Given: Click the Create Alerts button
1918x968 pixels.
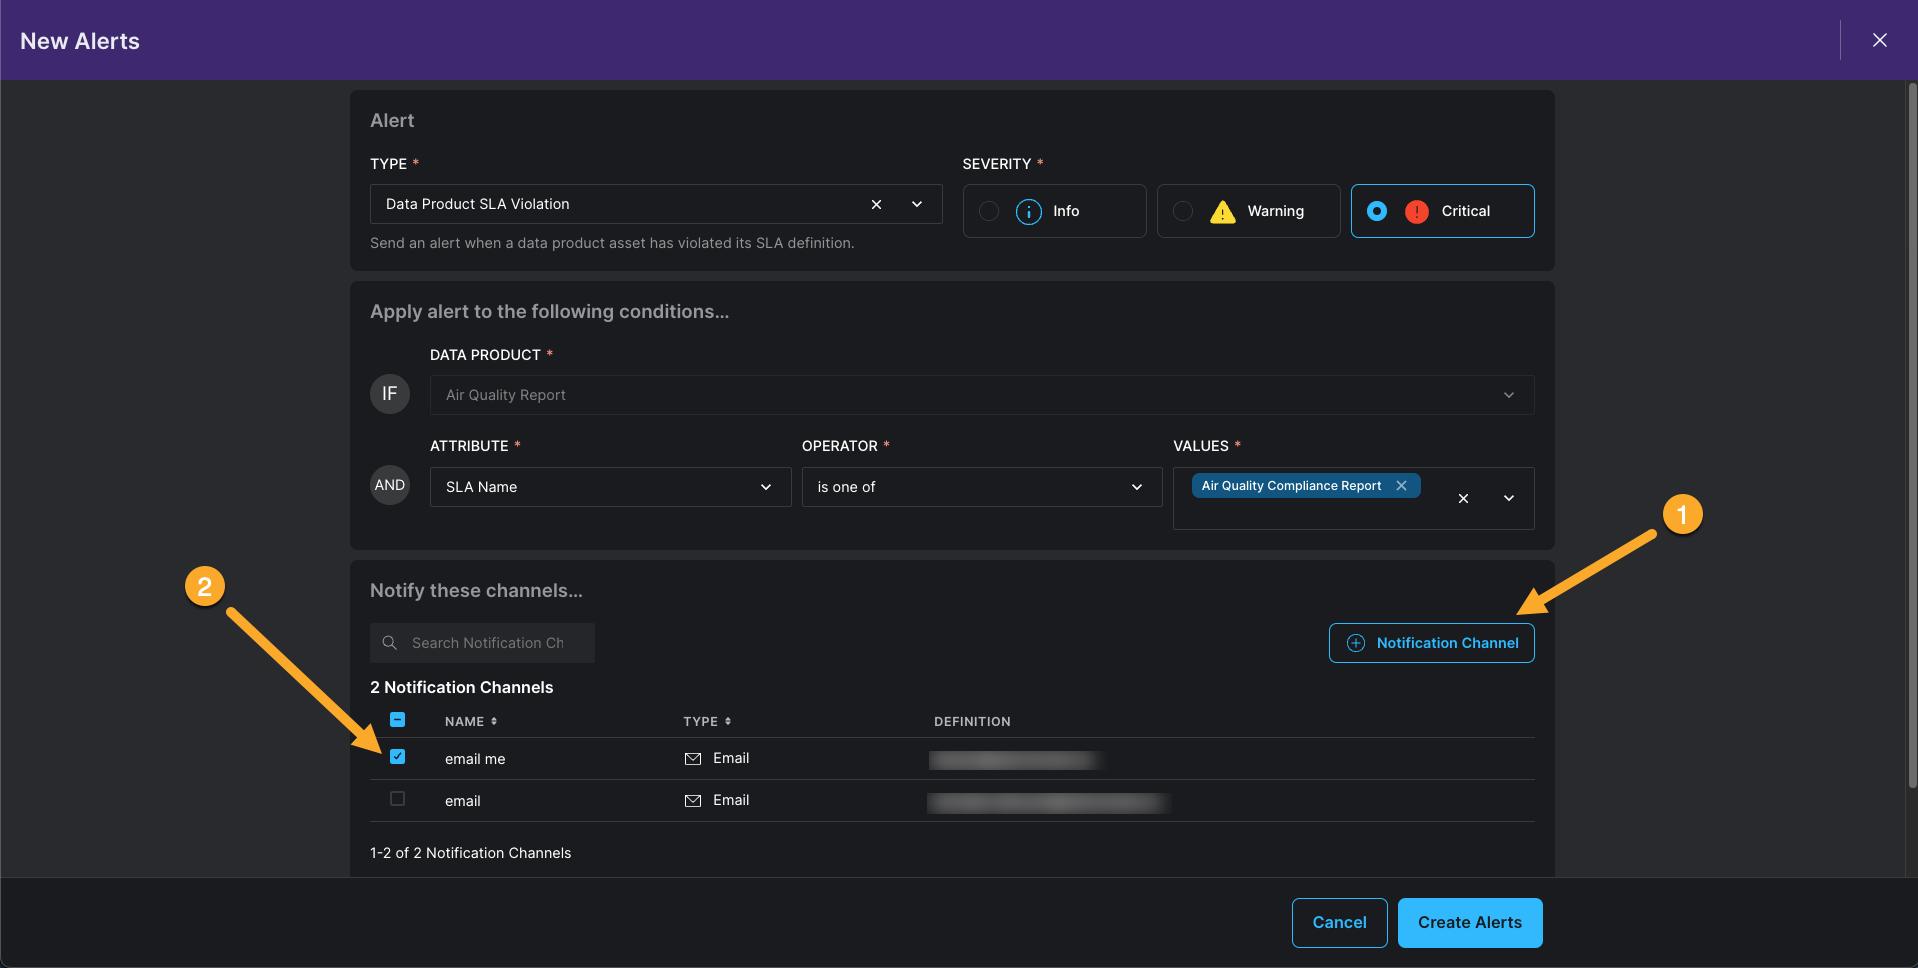Looking at the screenshot, I should (x=1469, y=922).
